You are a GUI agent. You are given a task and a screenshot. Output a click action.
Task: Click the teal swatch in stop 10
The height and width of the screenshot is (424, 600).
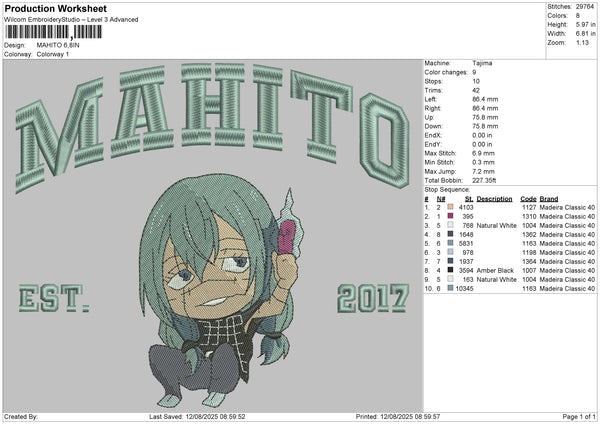453,288
